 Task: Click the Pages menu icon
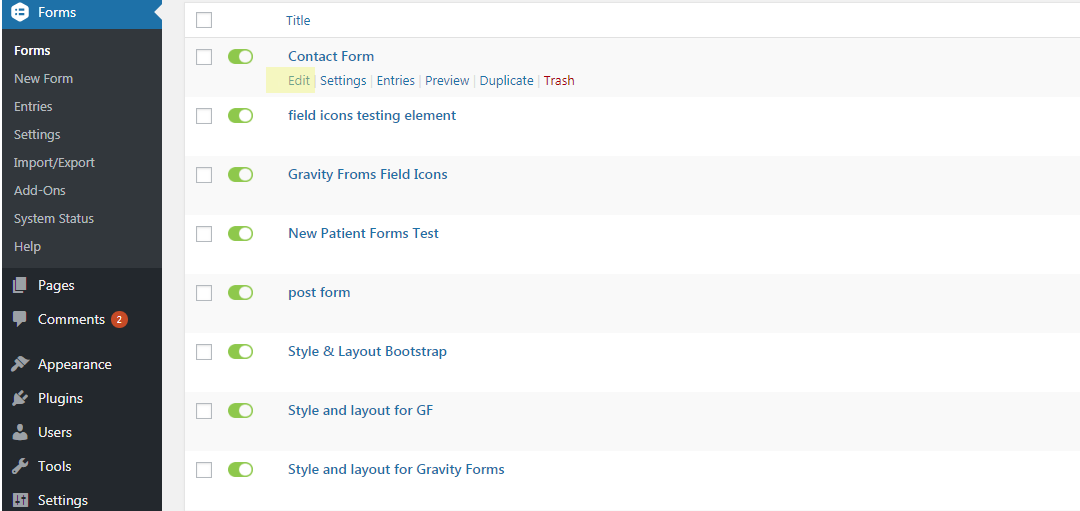(19, 286)
